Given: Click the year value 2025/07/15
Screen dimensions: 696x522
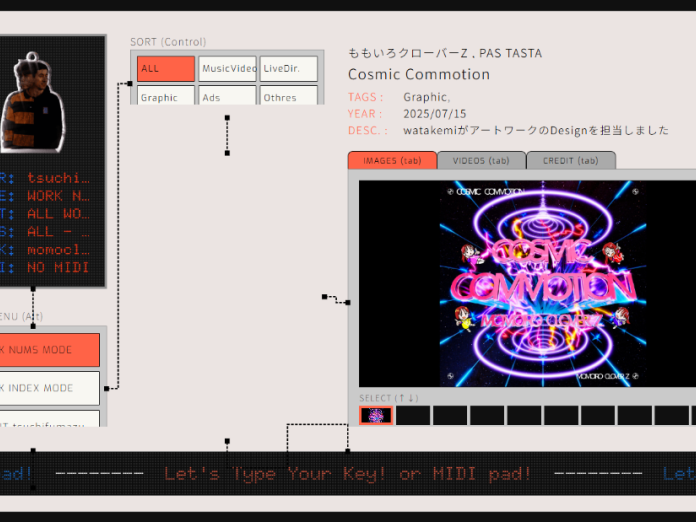Looking at the screenshot, I should 435,114.
